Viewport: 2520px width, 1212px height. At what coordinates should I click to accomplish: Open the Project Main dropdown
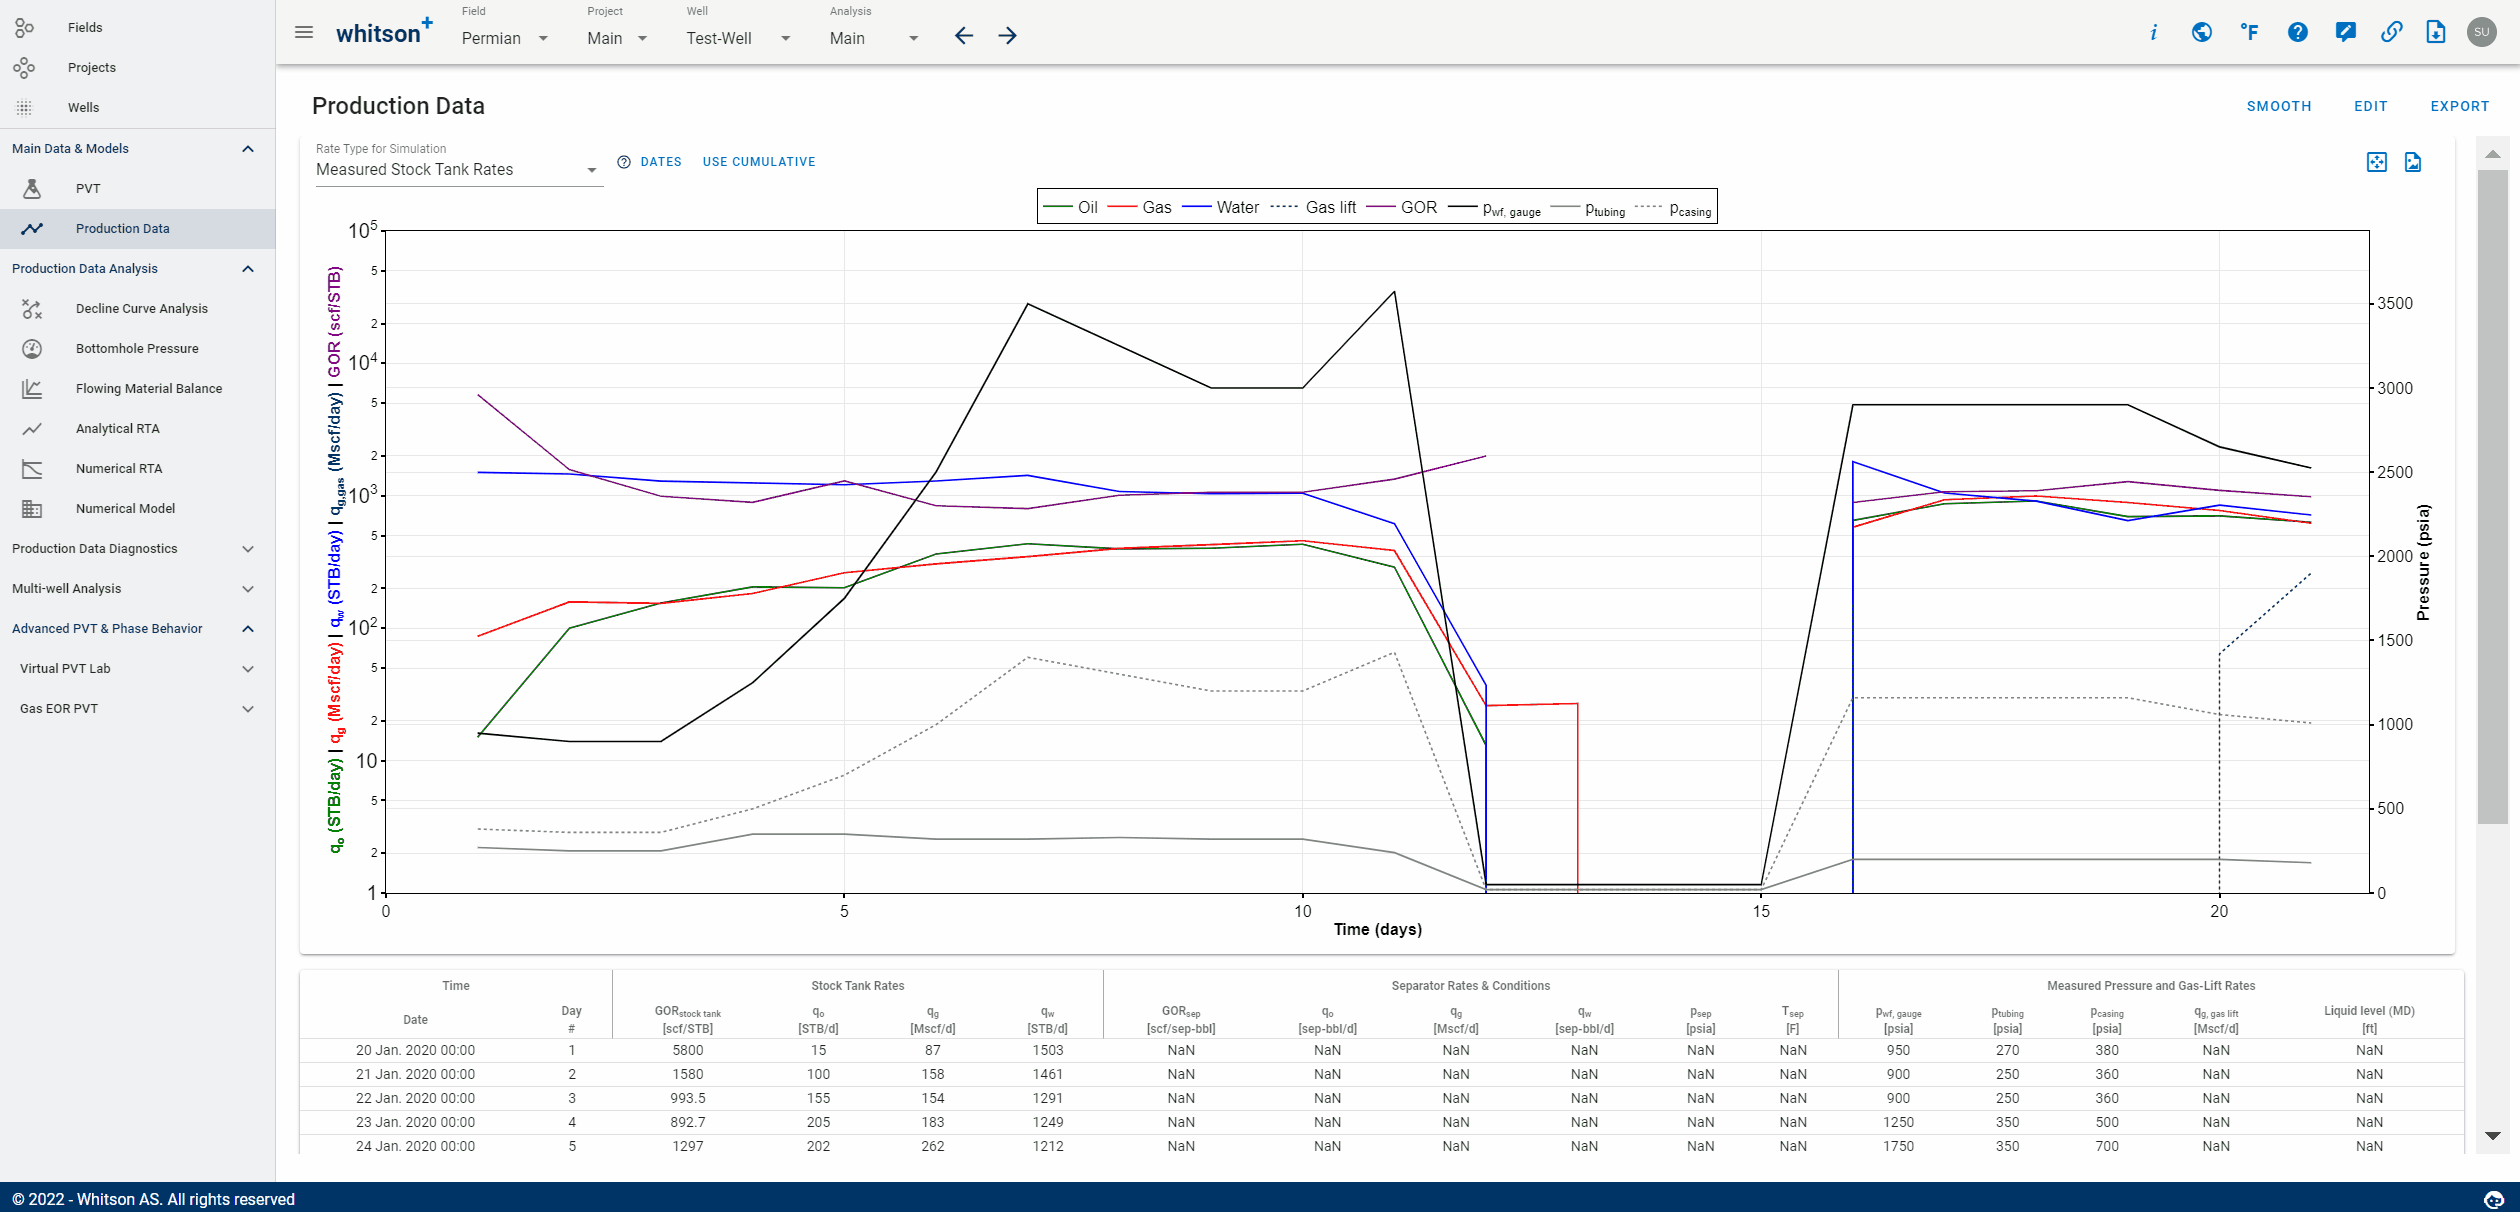618,38
